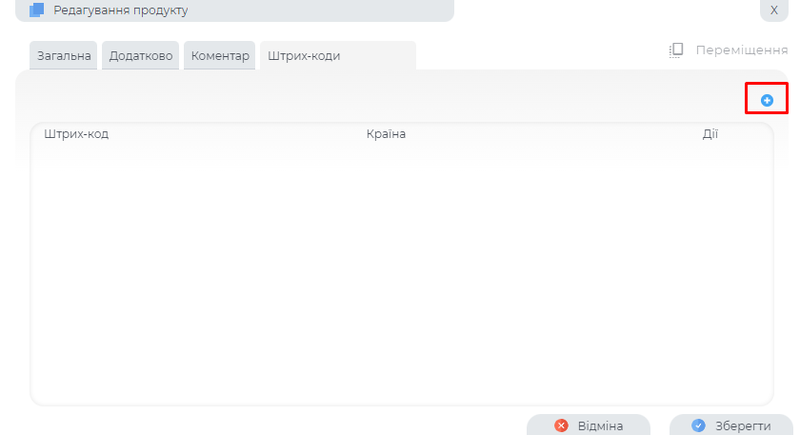Close the dialog with the X button
This screenshot has height=435, width=800.
773,10
